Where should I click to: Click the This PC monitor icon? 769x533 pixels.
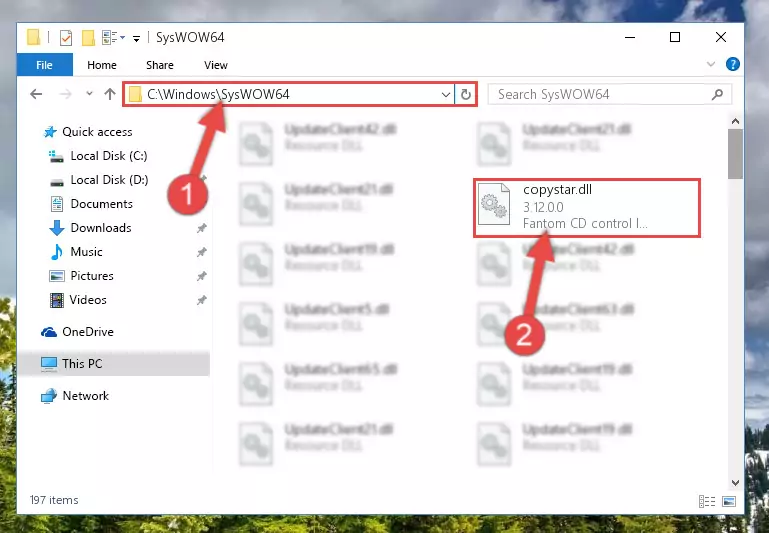[49, 364]
